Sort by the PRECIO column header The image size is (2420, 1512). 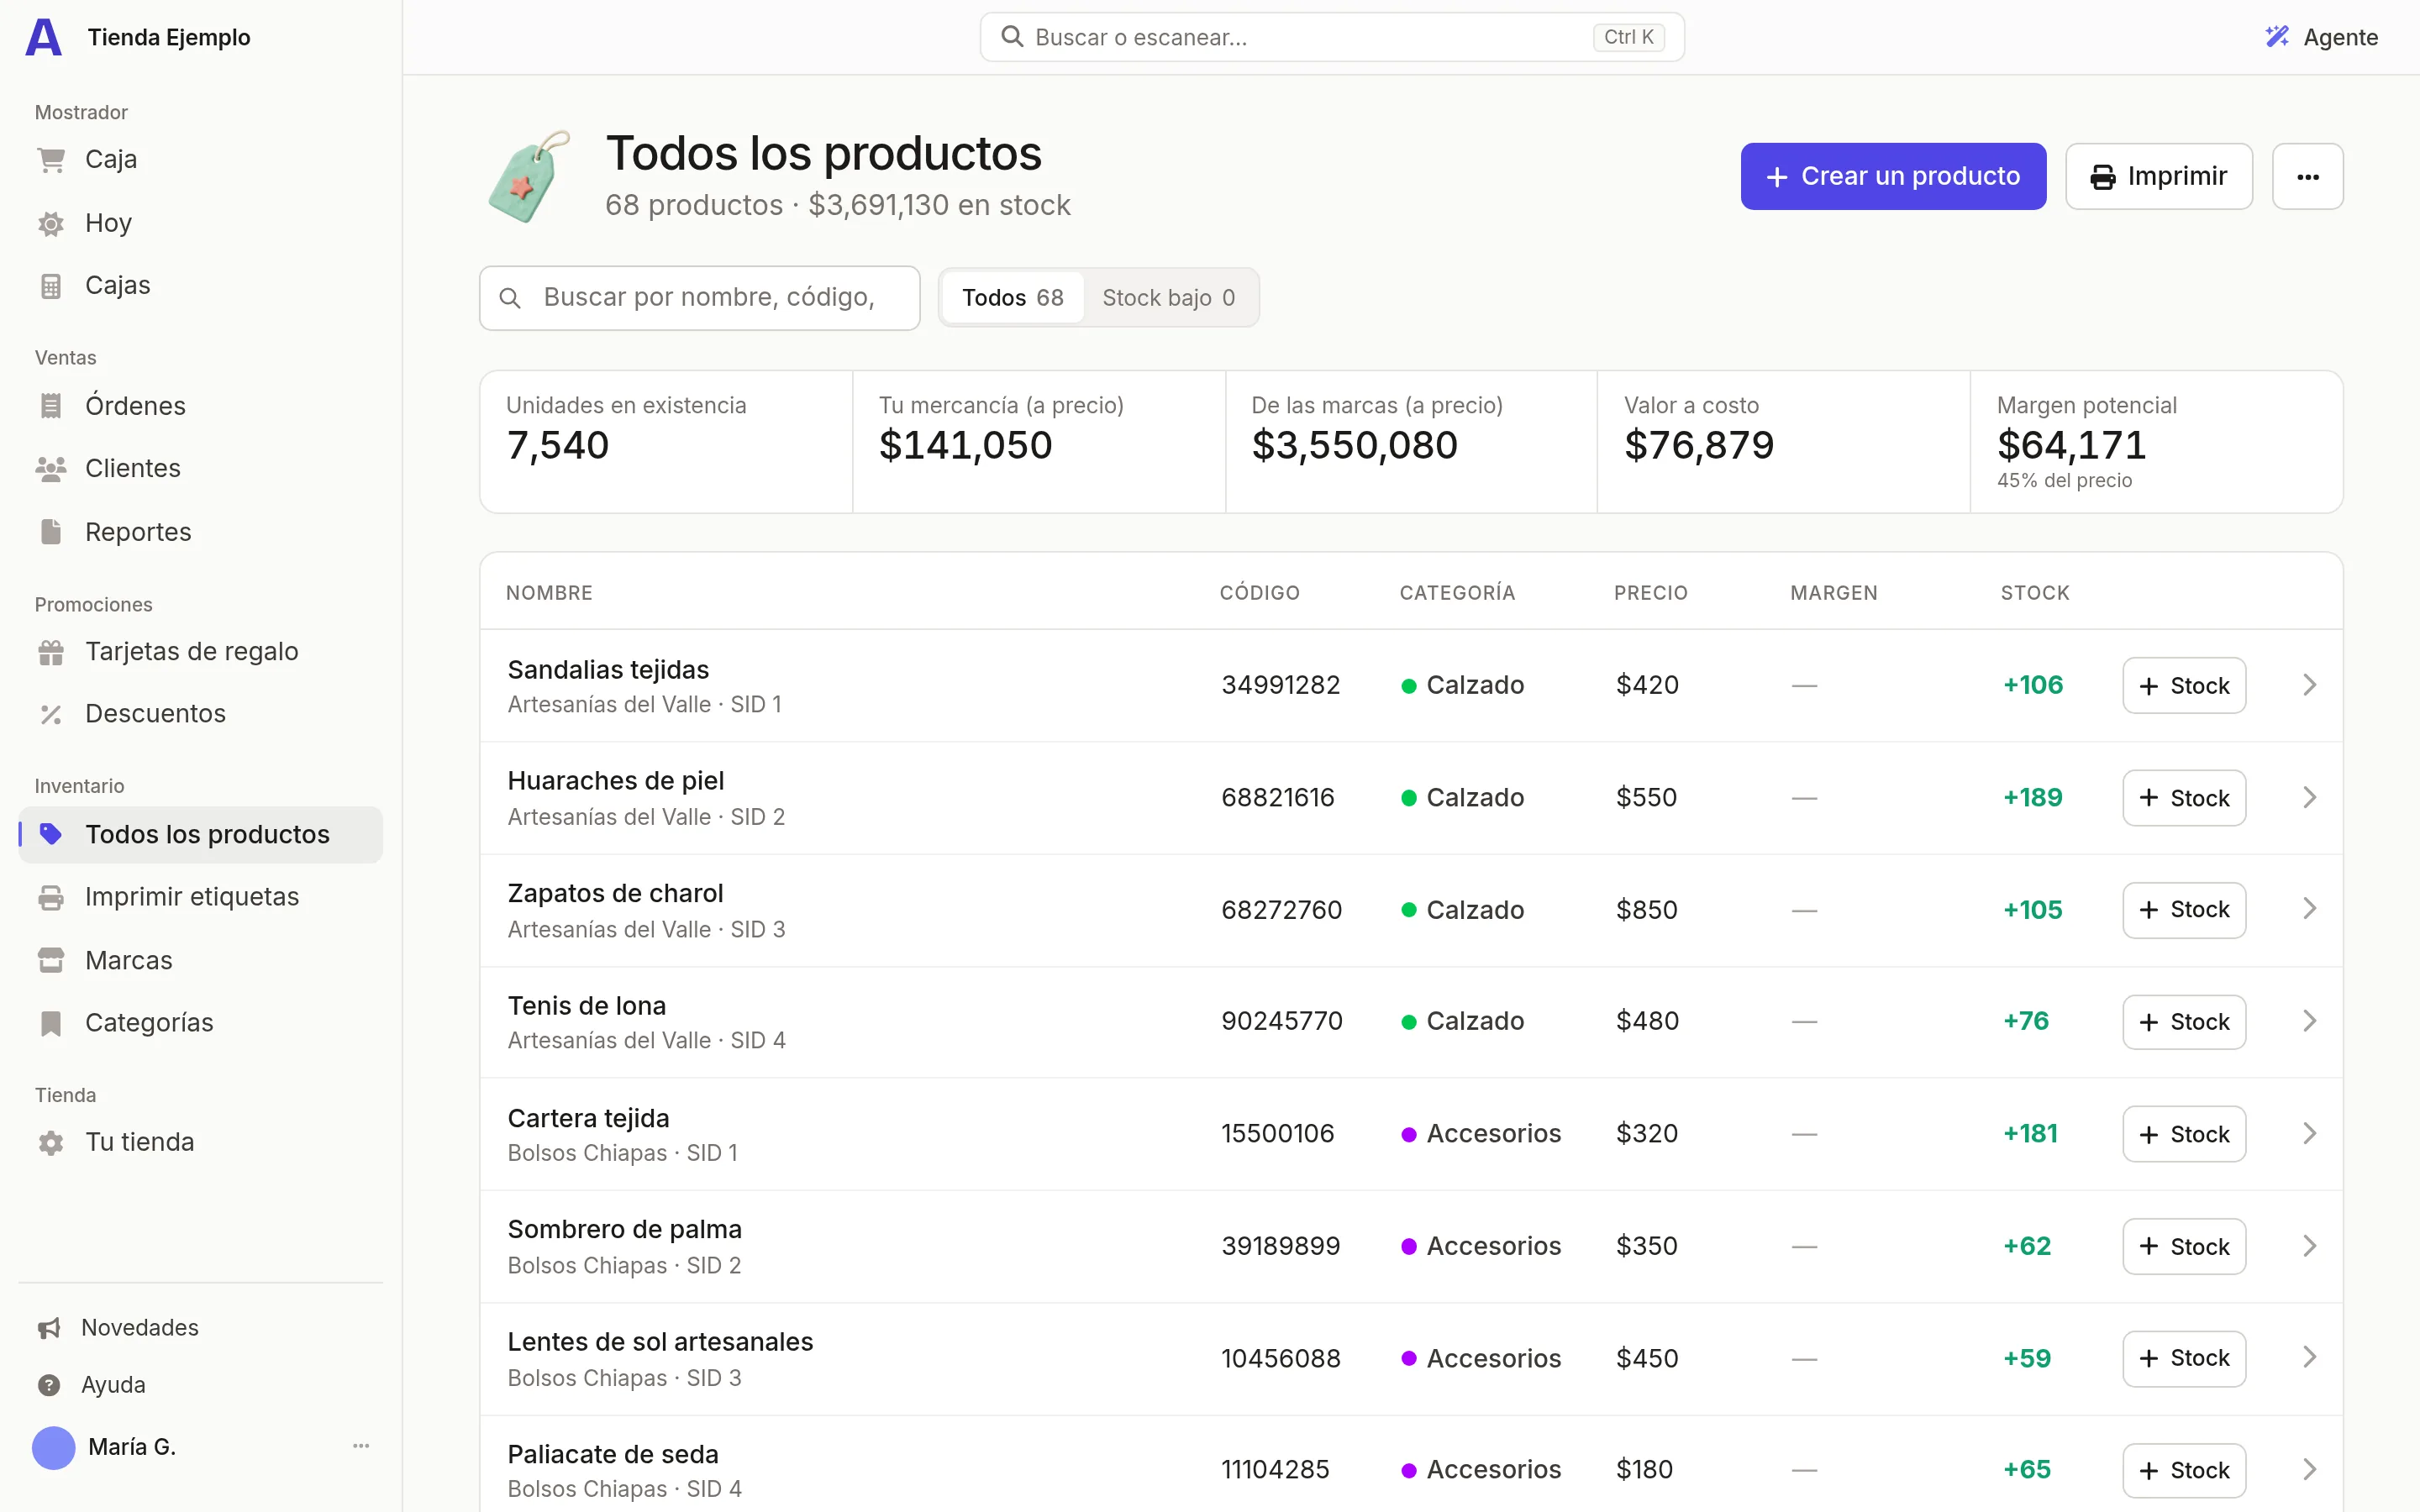[1650, 593]
